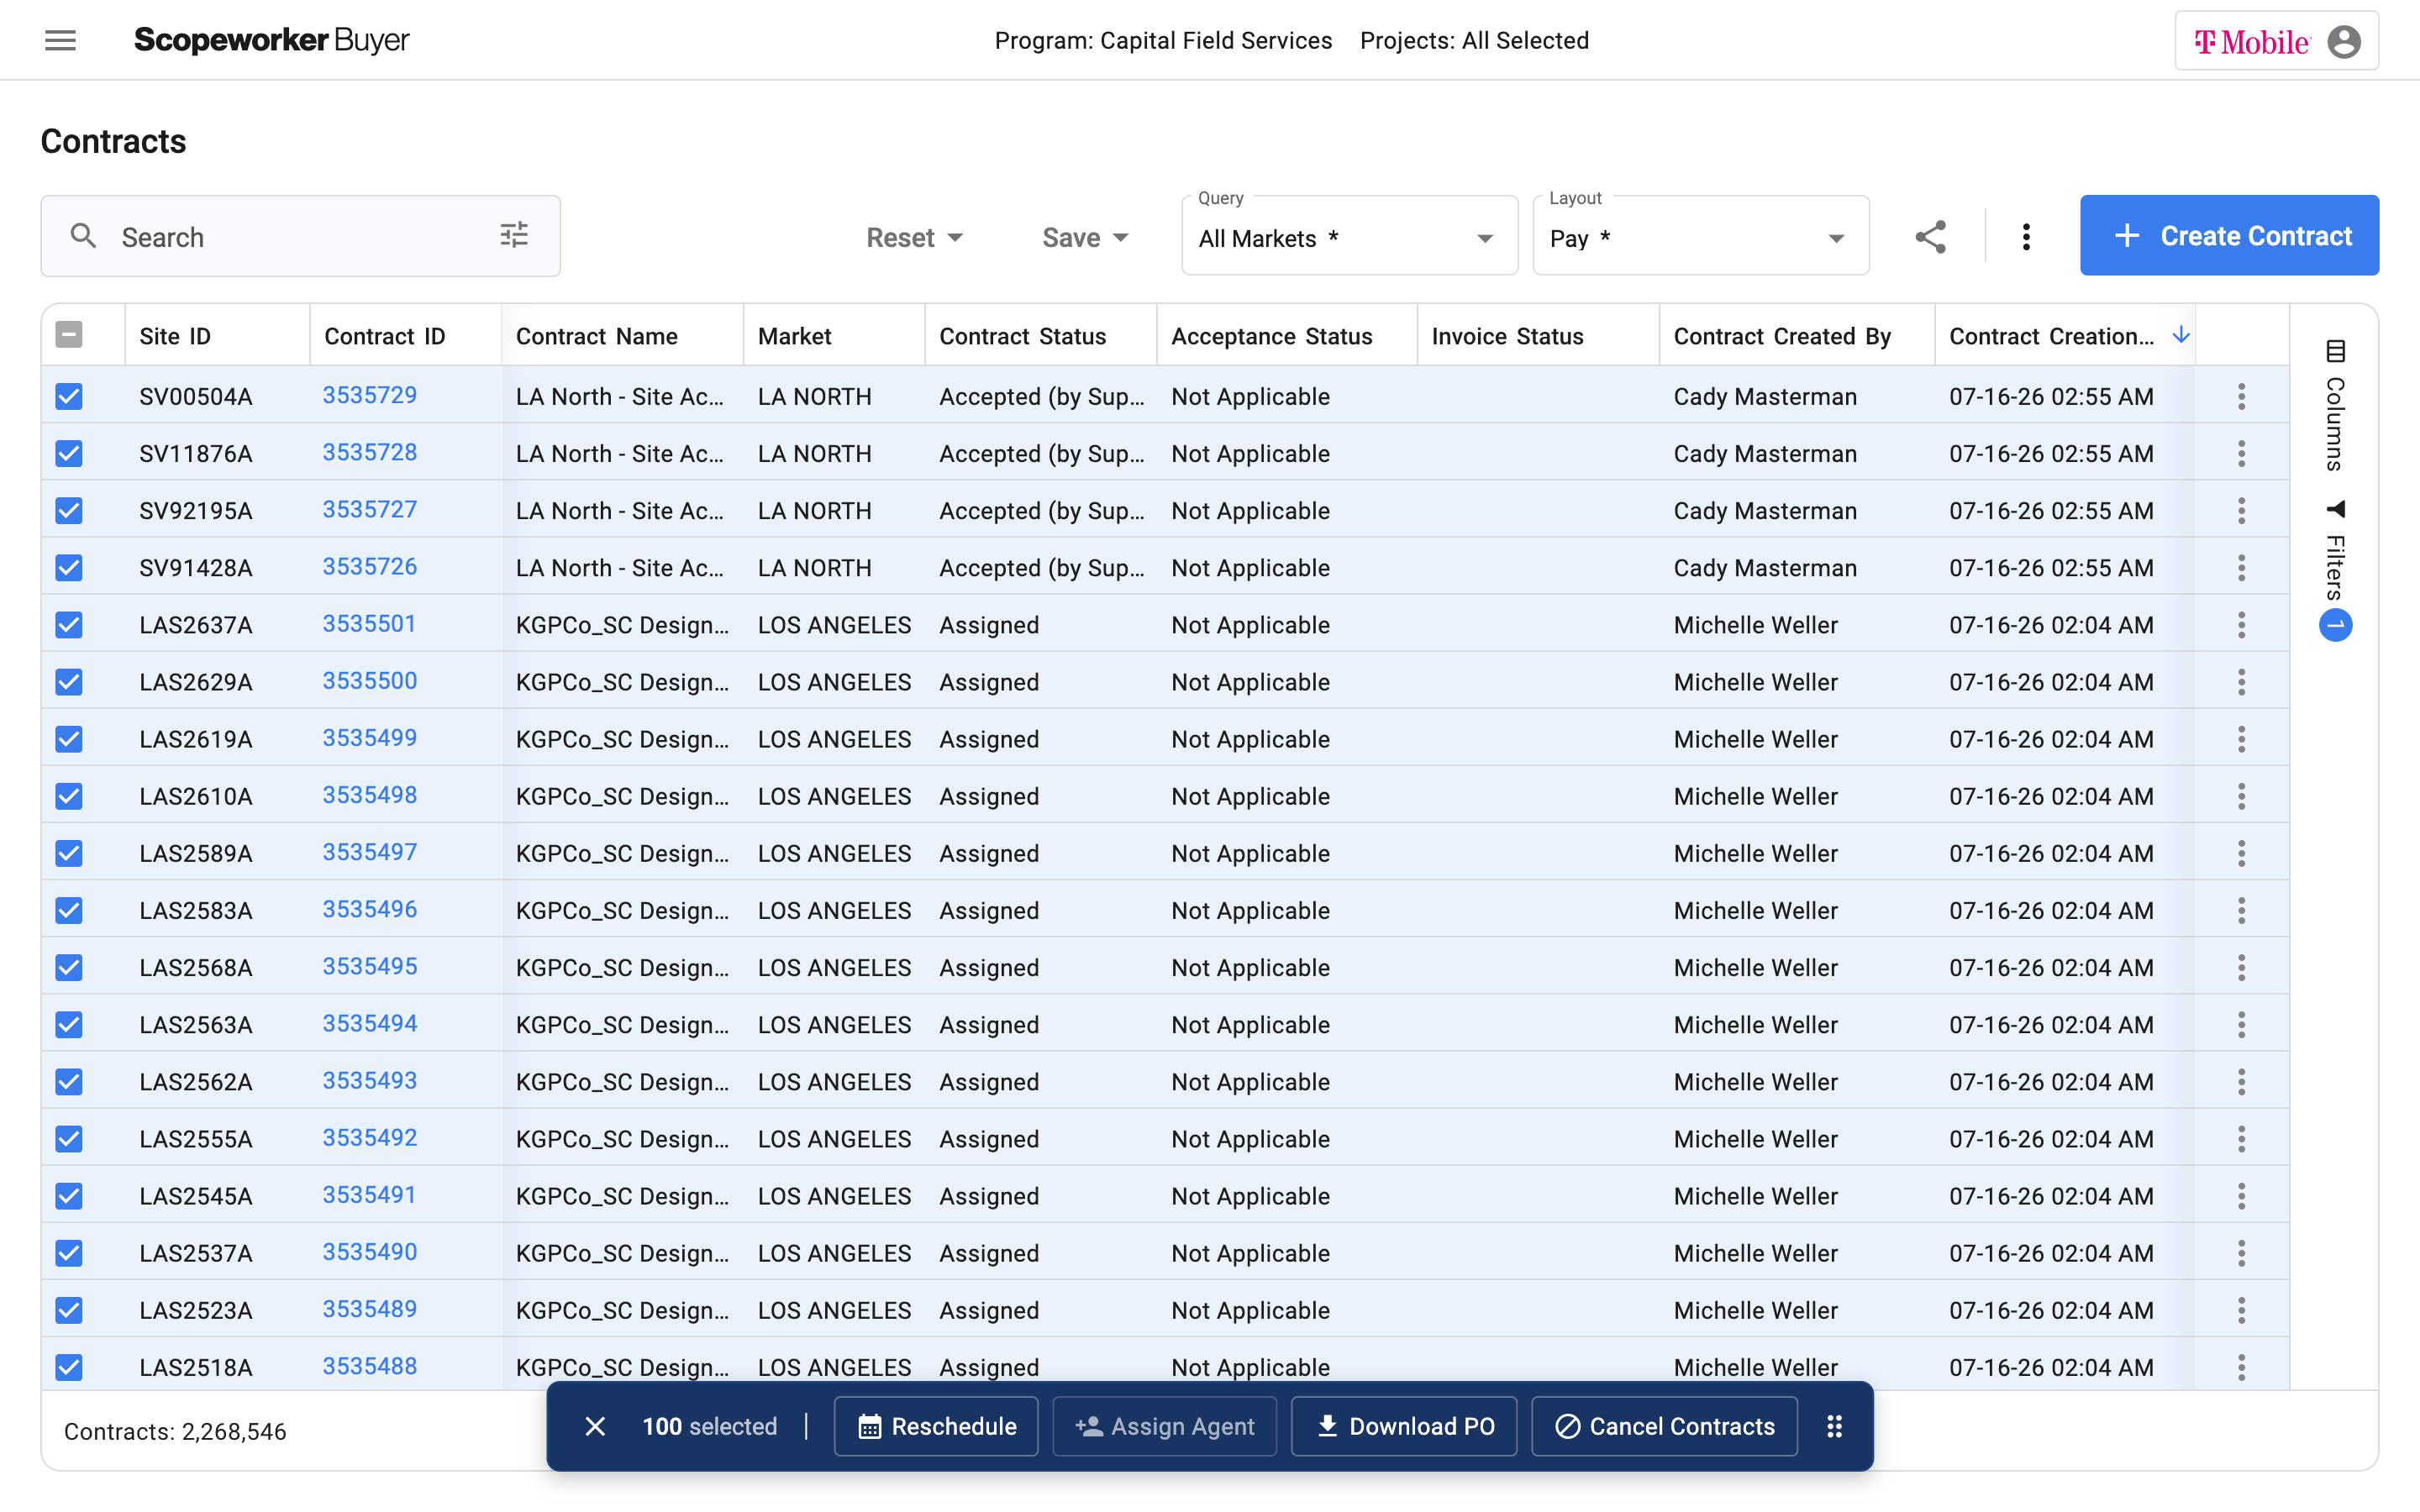
Task: Click the active filters count badge
Action: click(2335, 625)
